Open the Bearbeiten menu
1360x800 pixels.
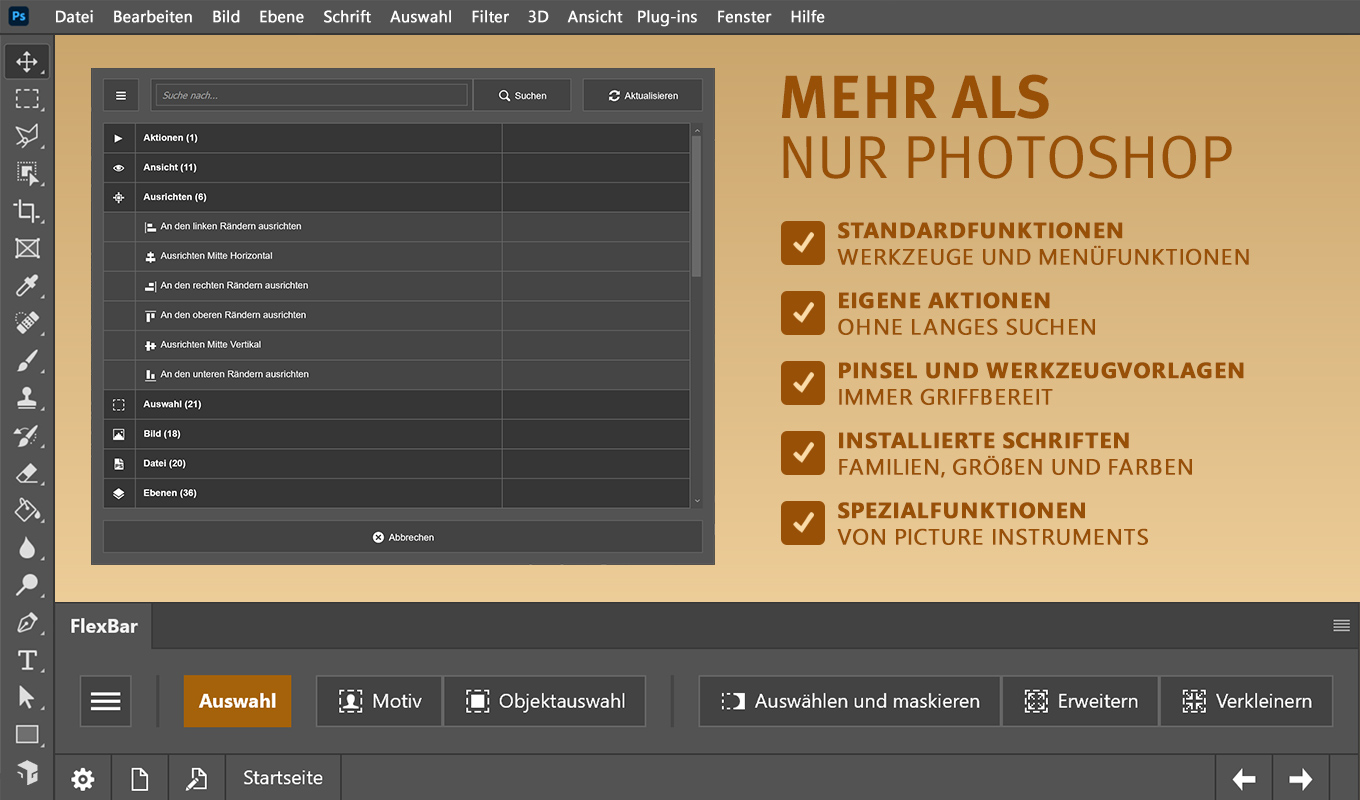[x=153, y=16]
